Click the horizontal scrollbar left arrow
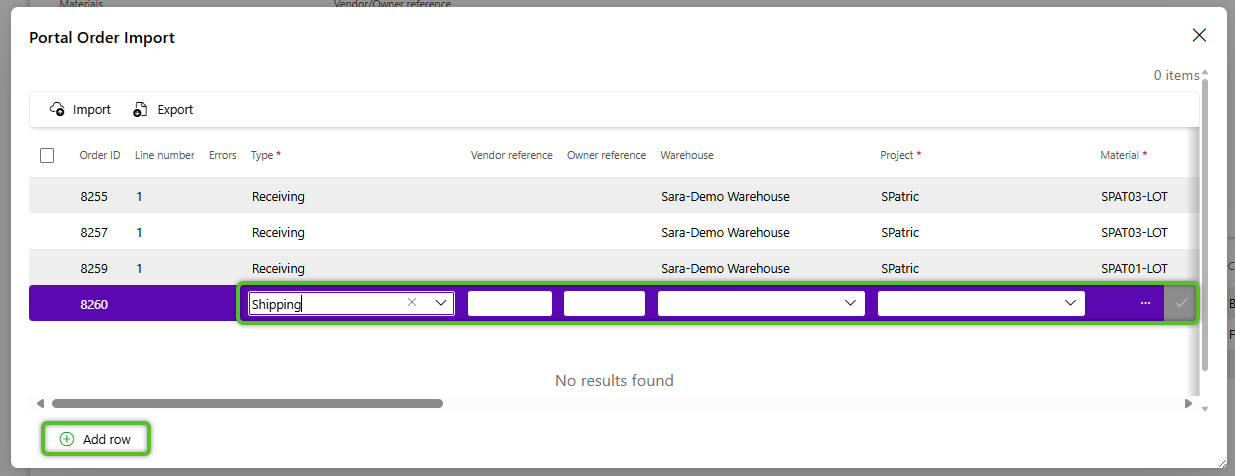The height and width of the screenshot is (476, 1235). pyautogui.click(x=41, y=404)
